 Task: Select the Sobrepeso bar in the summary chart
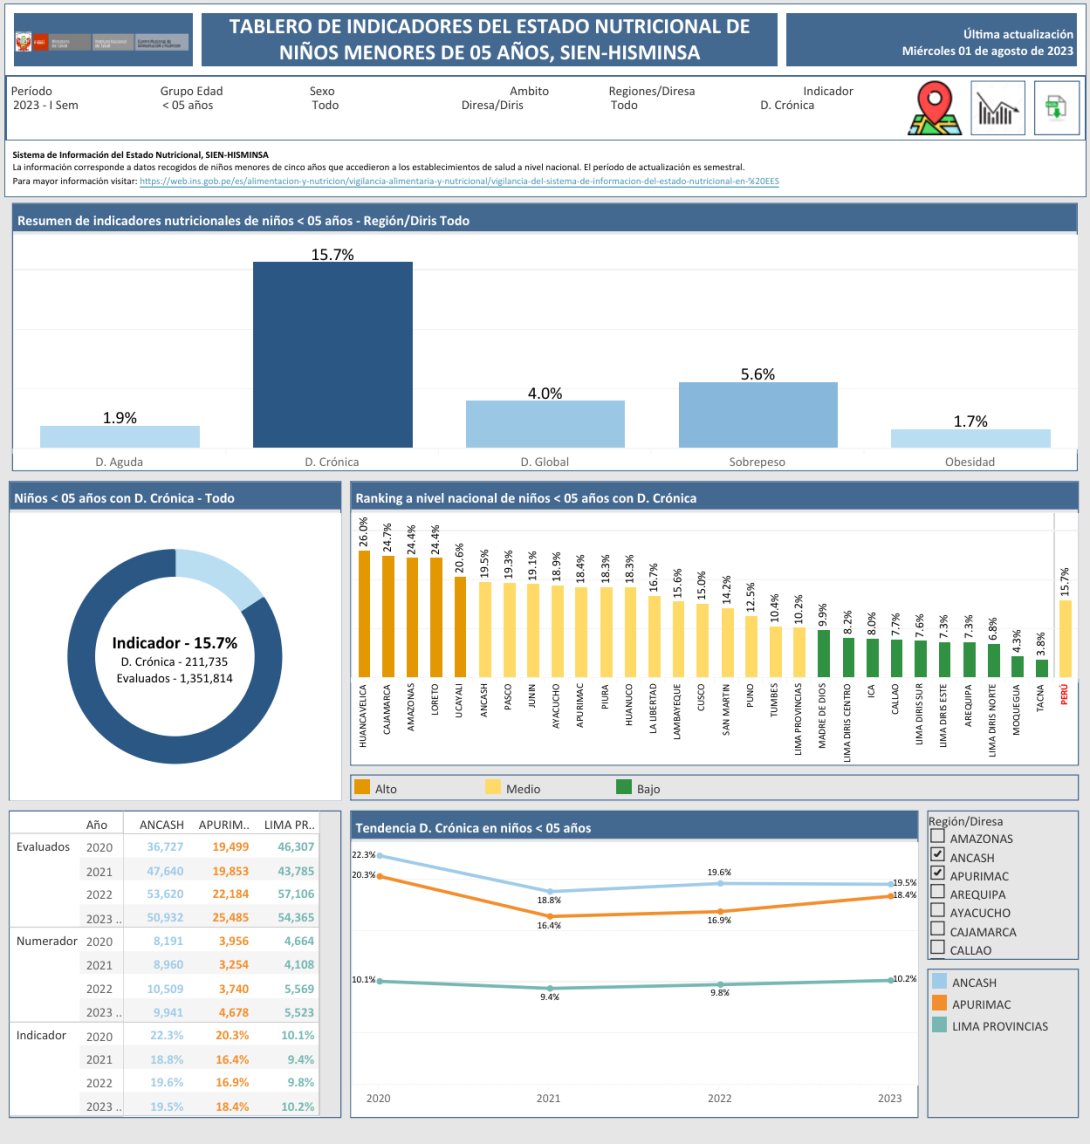(758, 415)
